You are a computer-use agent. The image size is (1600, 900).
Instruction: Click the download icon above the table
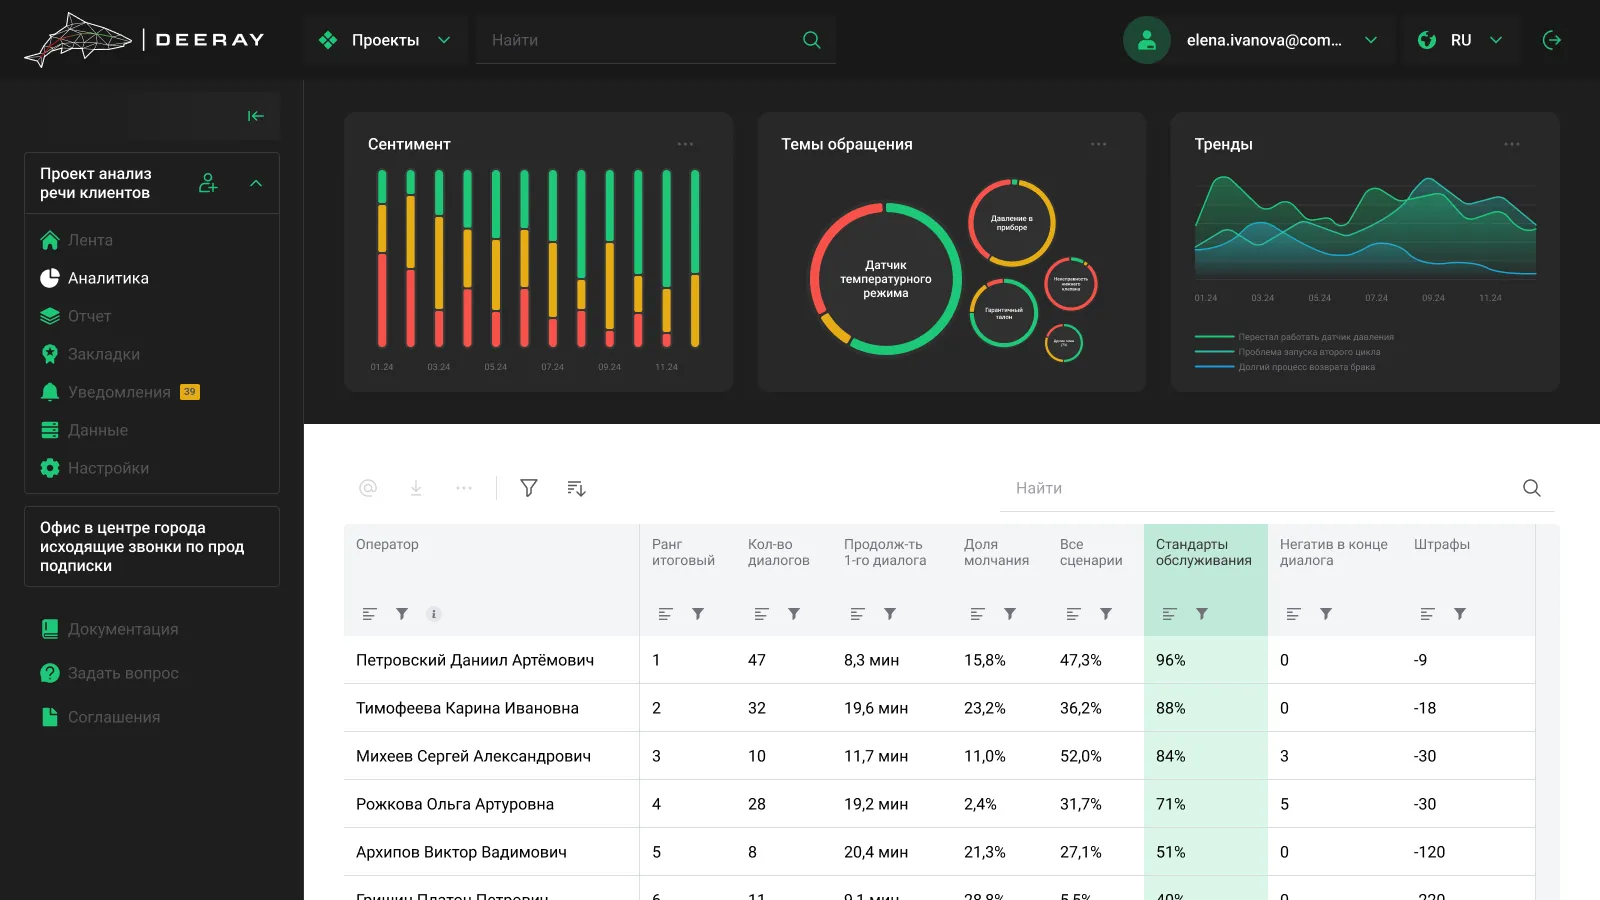click(416, 488)
